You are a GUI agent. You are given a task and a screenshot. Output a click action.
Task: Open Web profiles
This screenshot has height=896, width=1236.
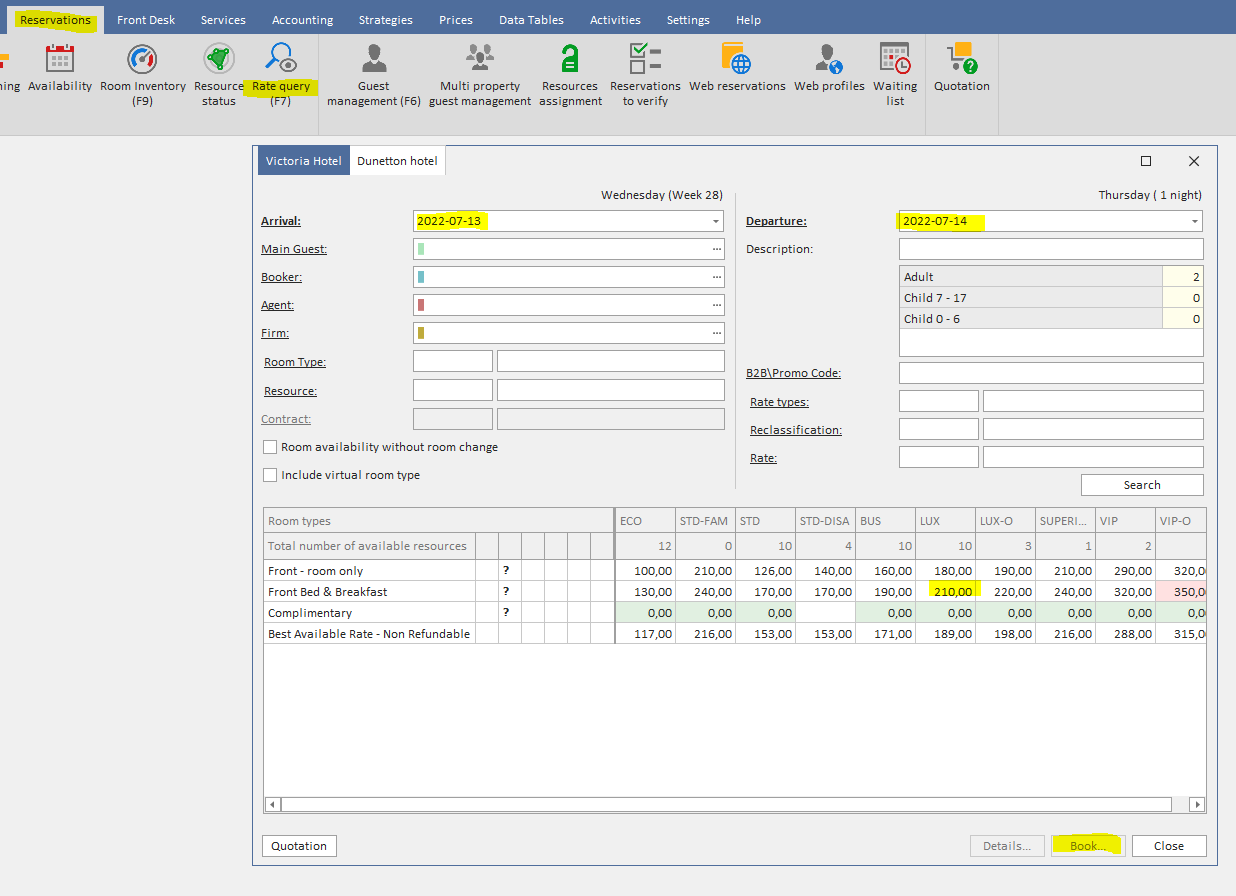829,68
